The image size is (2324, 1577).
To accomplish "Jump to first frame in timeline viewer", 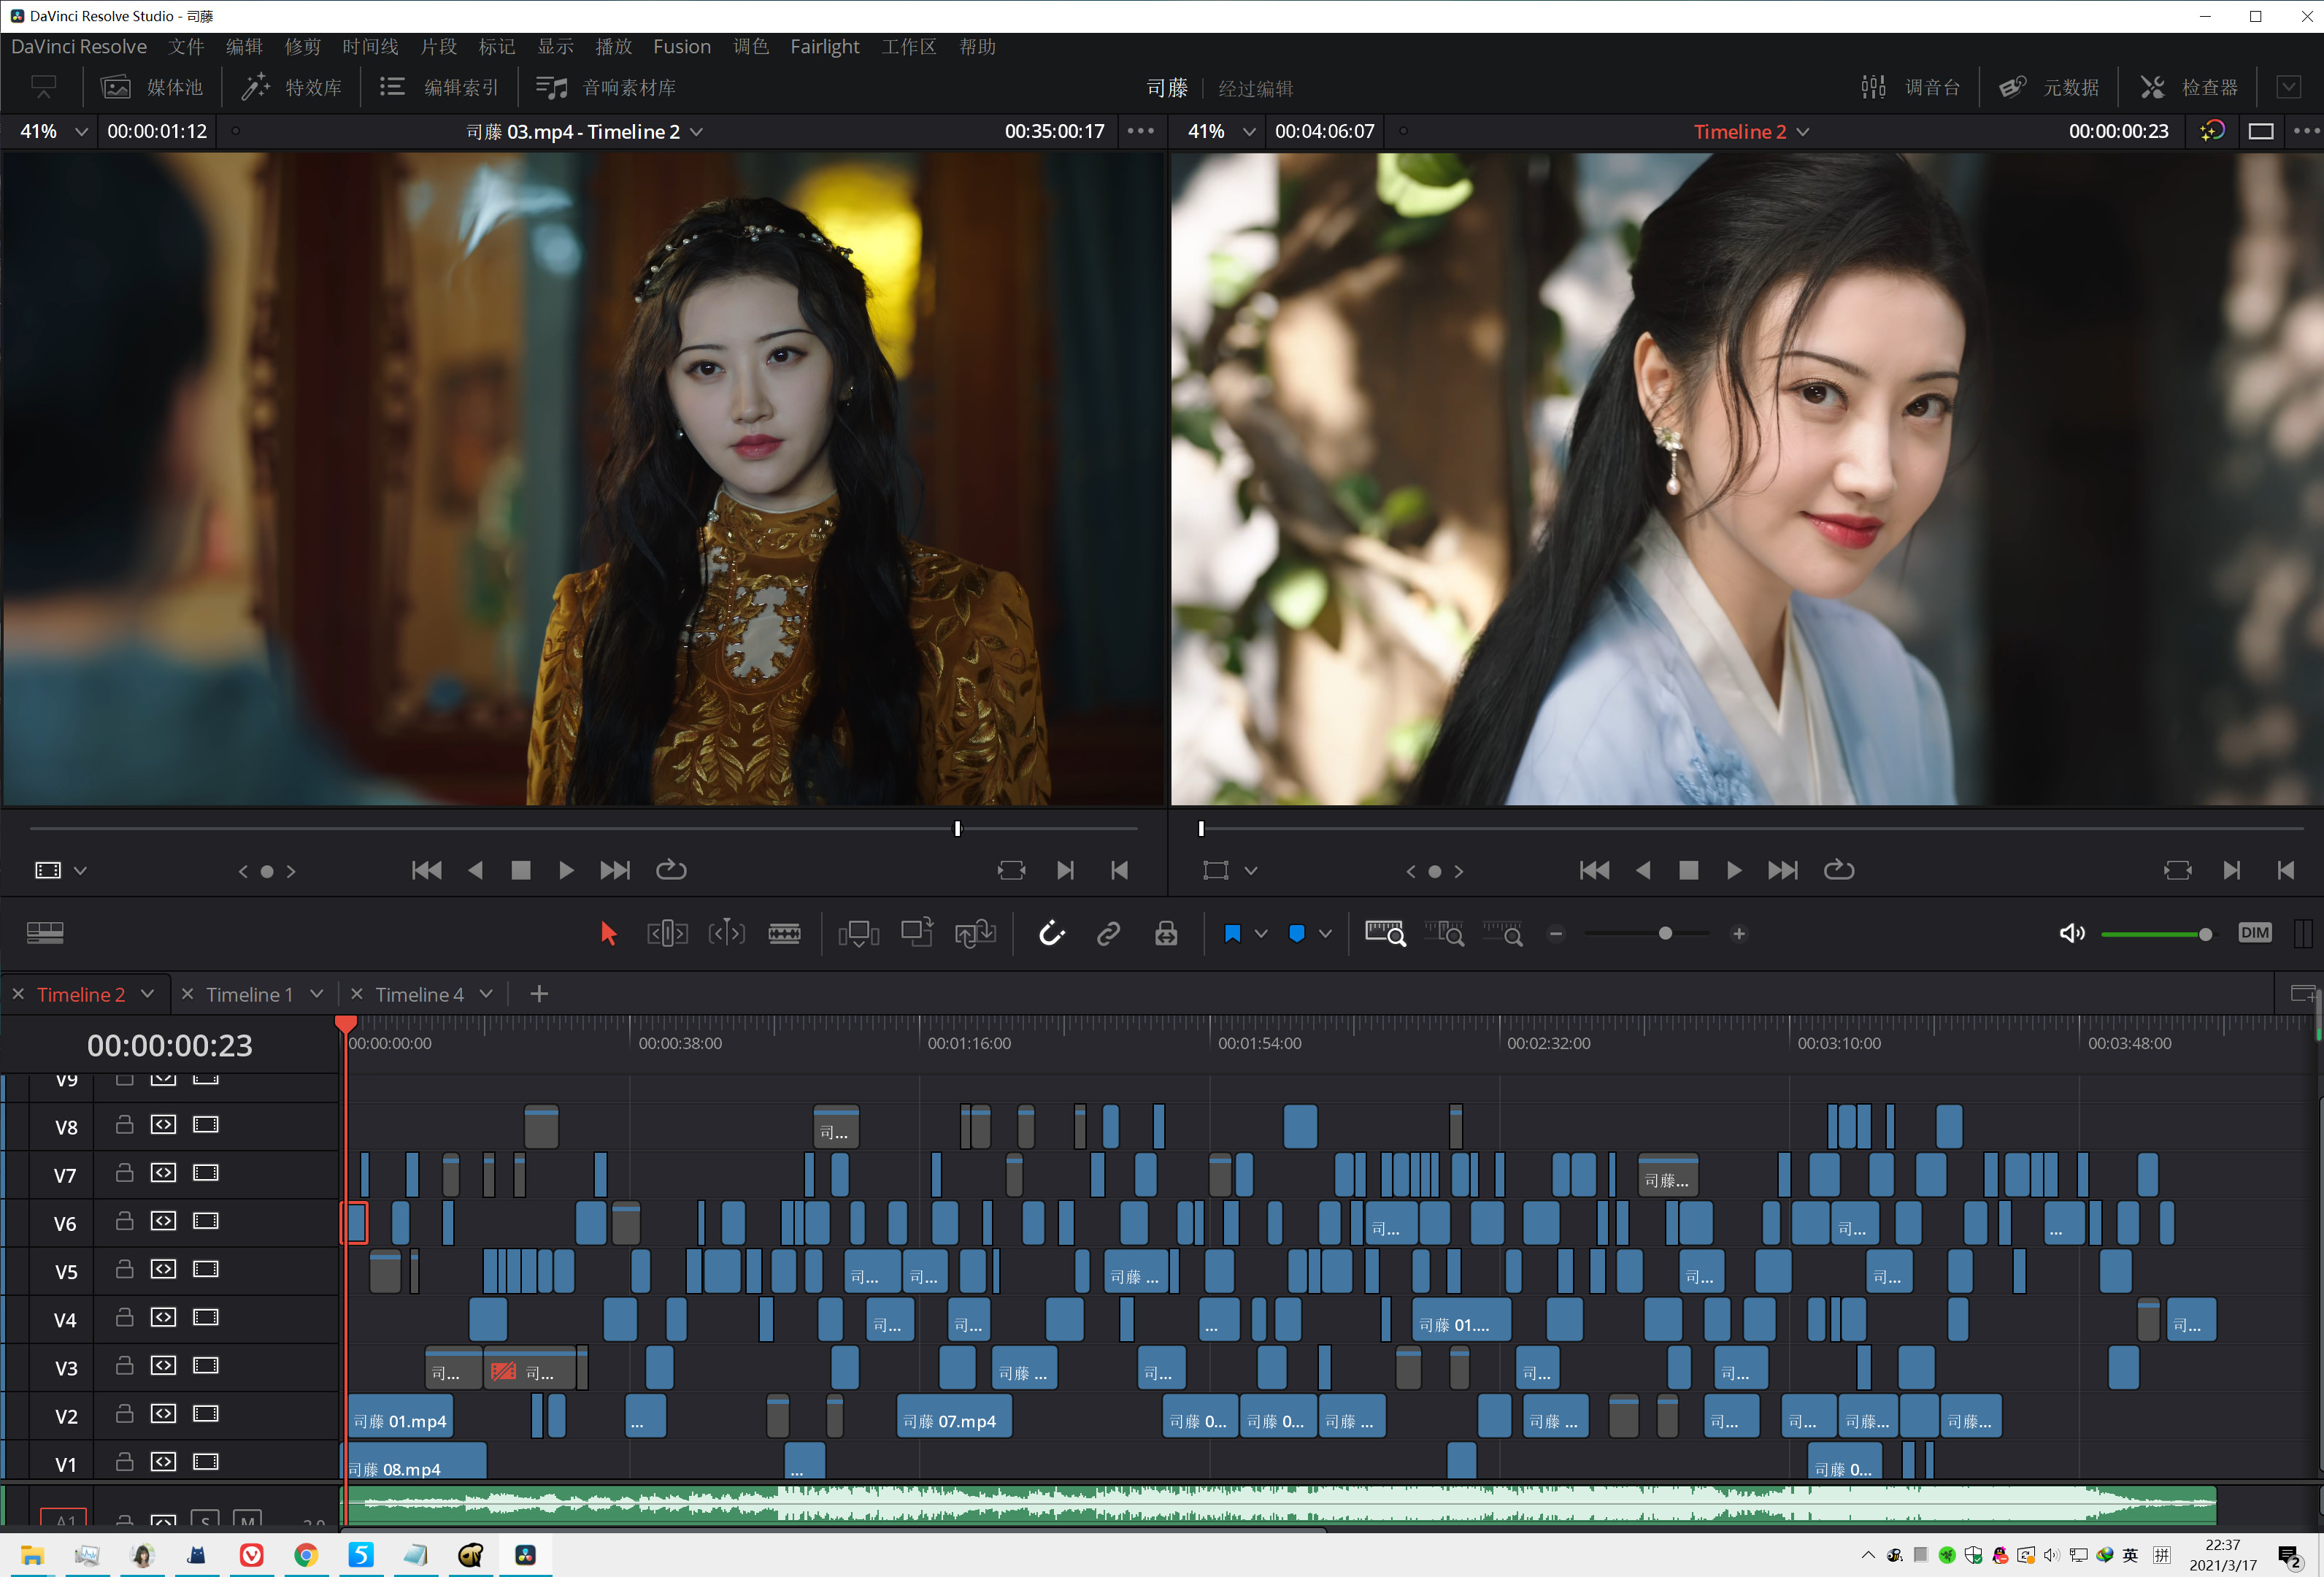I will [x=1594, y=870].
